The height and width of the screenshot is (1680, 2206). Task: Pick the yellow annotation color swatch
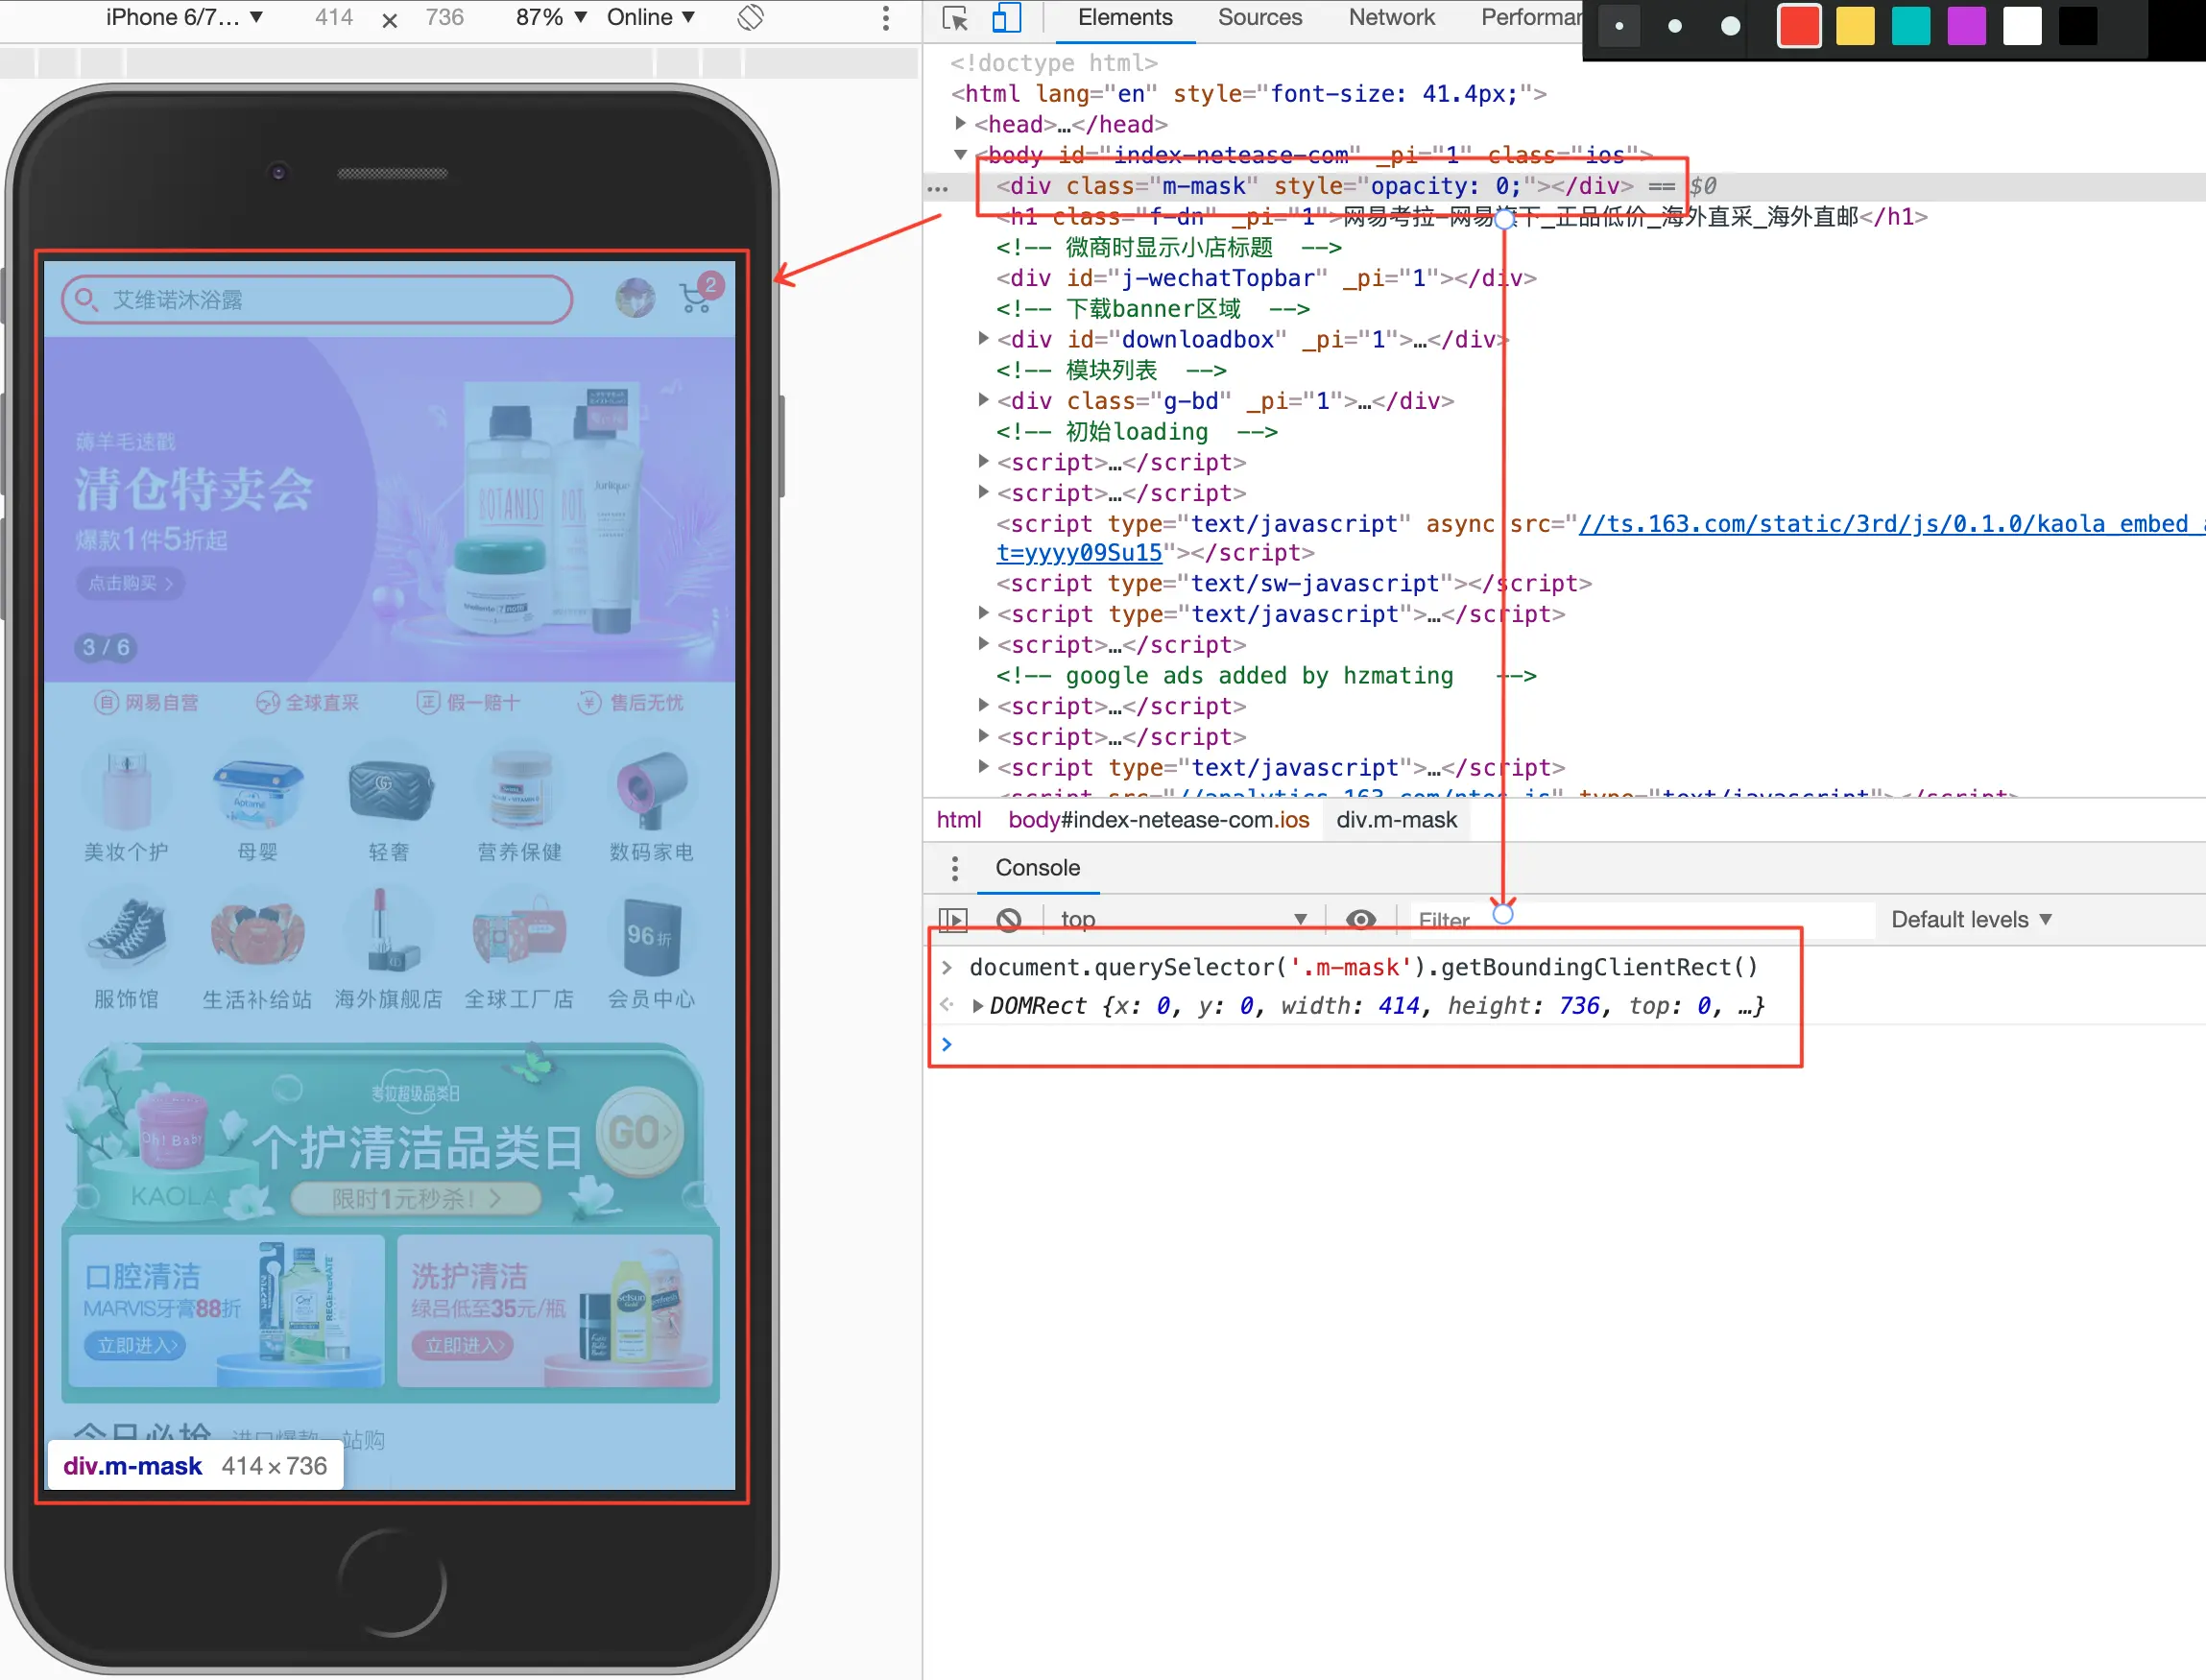coord(1855,27)
